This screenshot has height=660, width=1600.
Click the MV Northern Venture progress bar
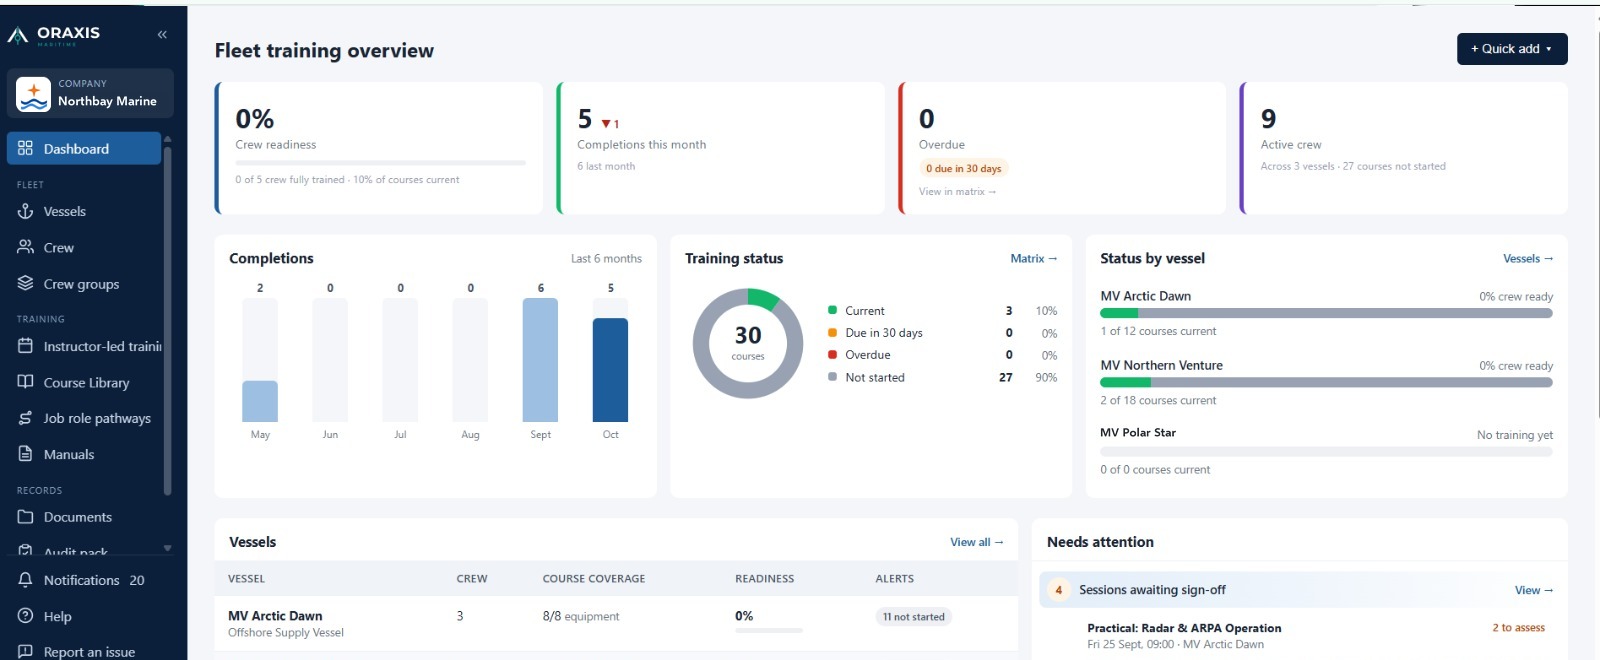1326,382
